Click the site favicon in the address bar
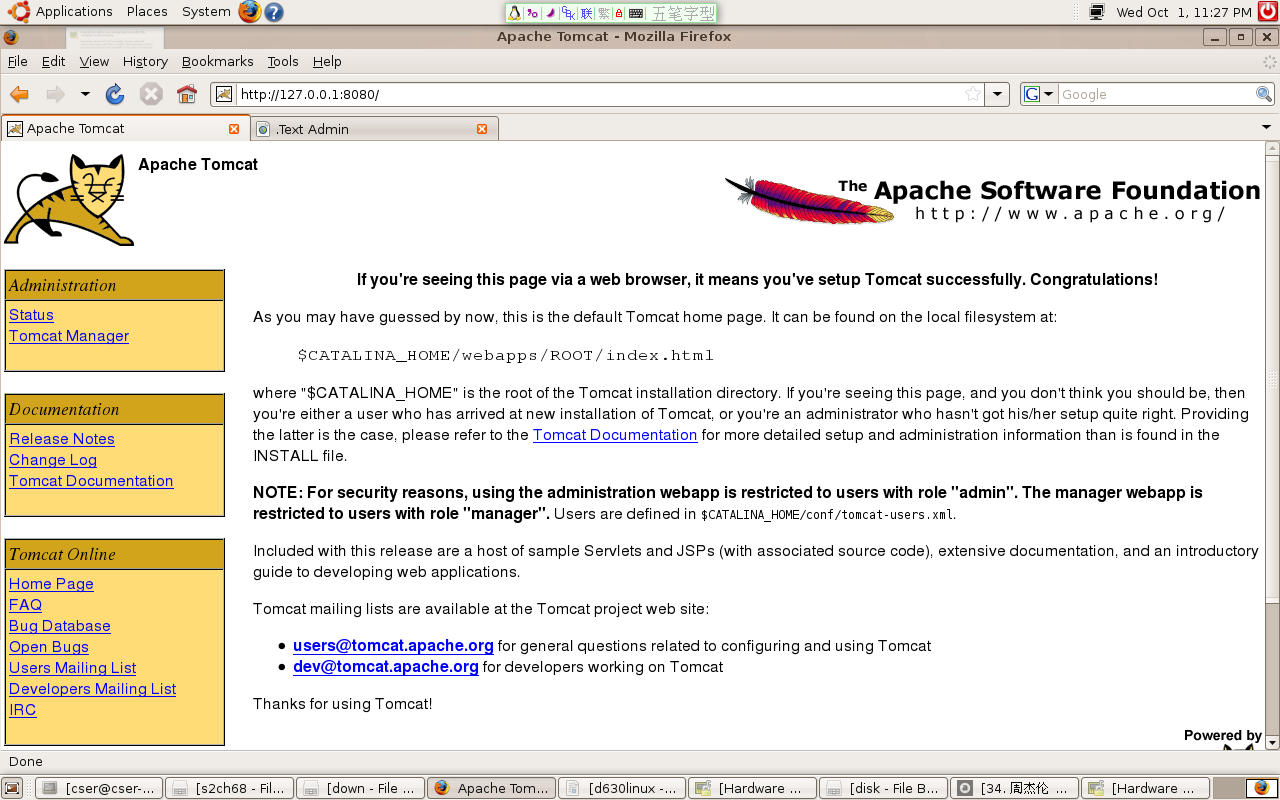This screenshot has width=1280, height=800. click(x=224, y=94)
